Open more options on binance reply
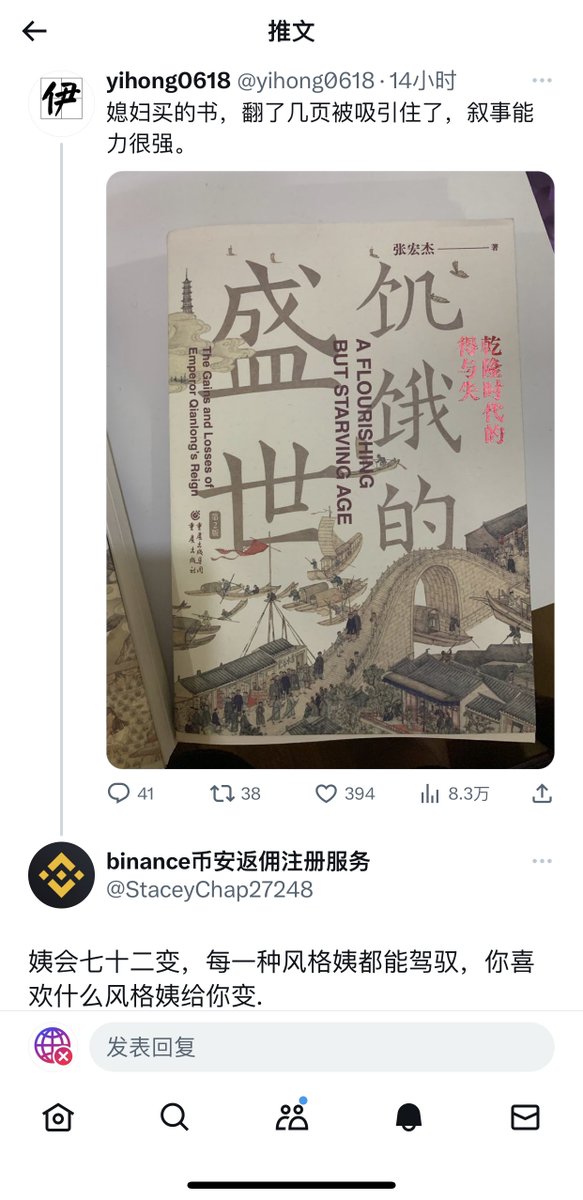Image resolution: width=583 pixels, height=1200 pixels. [542, 861]
